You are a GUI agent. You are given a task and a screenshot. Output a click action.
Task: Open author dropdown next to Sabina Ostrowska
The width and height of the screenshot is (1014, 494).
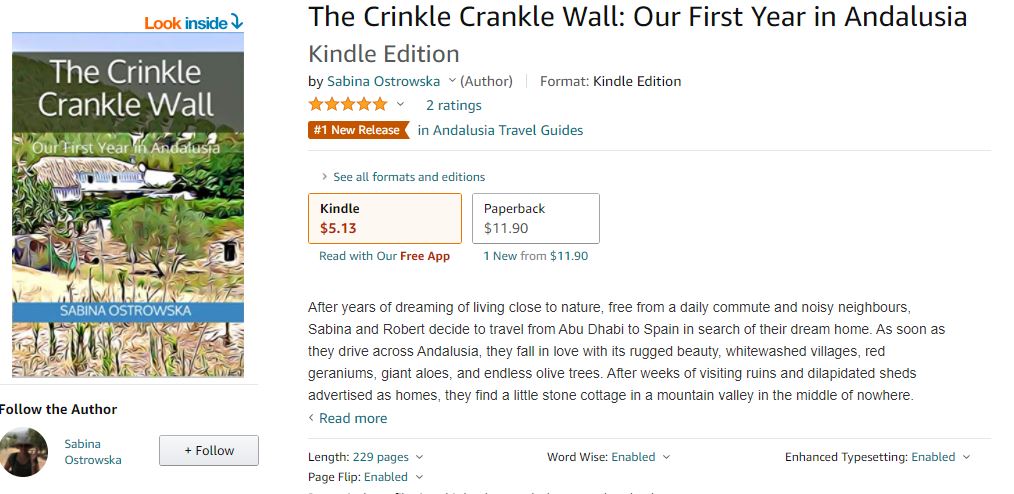(452, 81)
